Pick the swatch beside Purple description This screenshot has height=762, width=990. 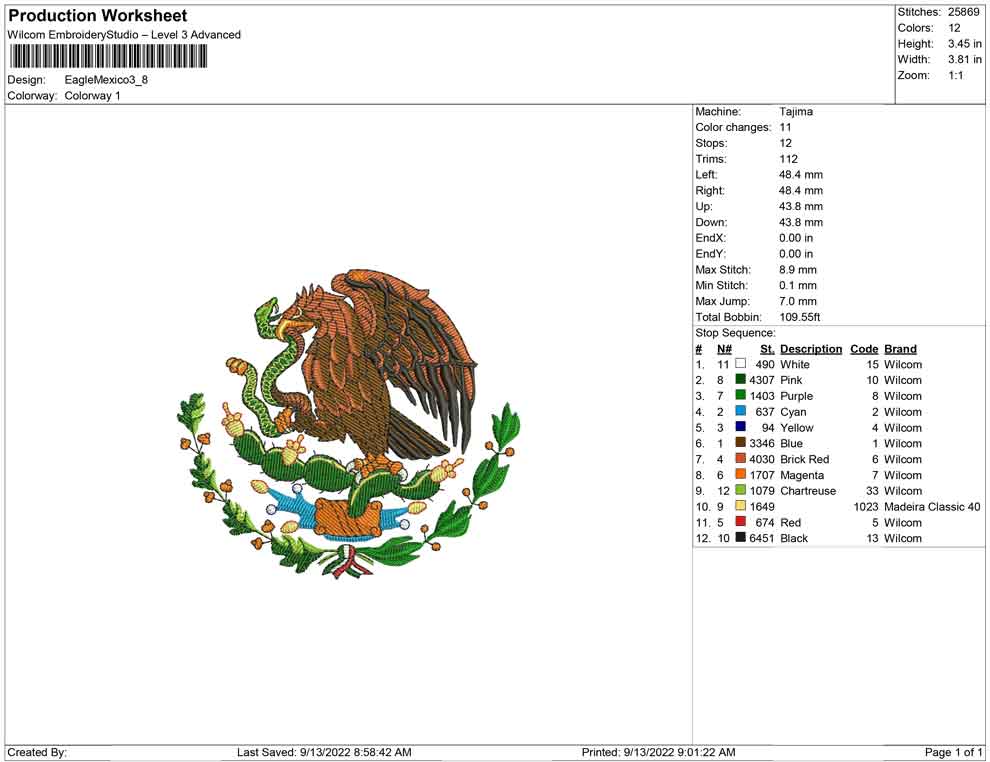point(741,395)
